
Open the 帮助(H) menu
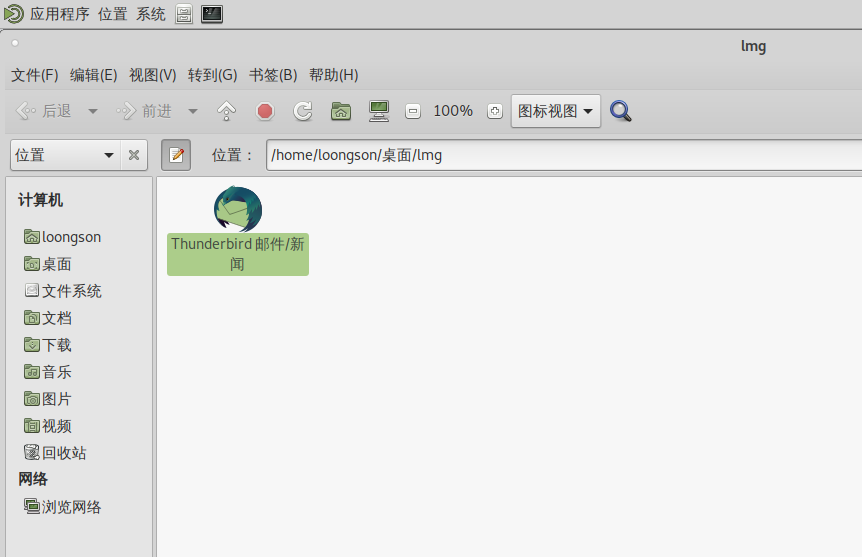coord(334,75)
